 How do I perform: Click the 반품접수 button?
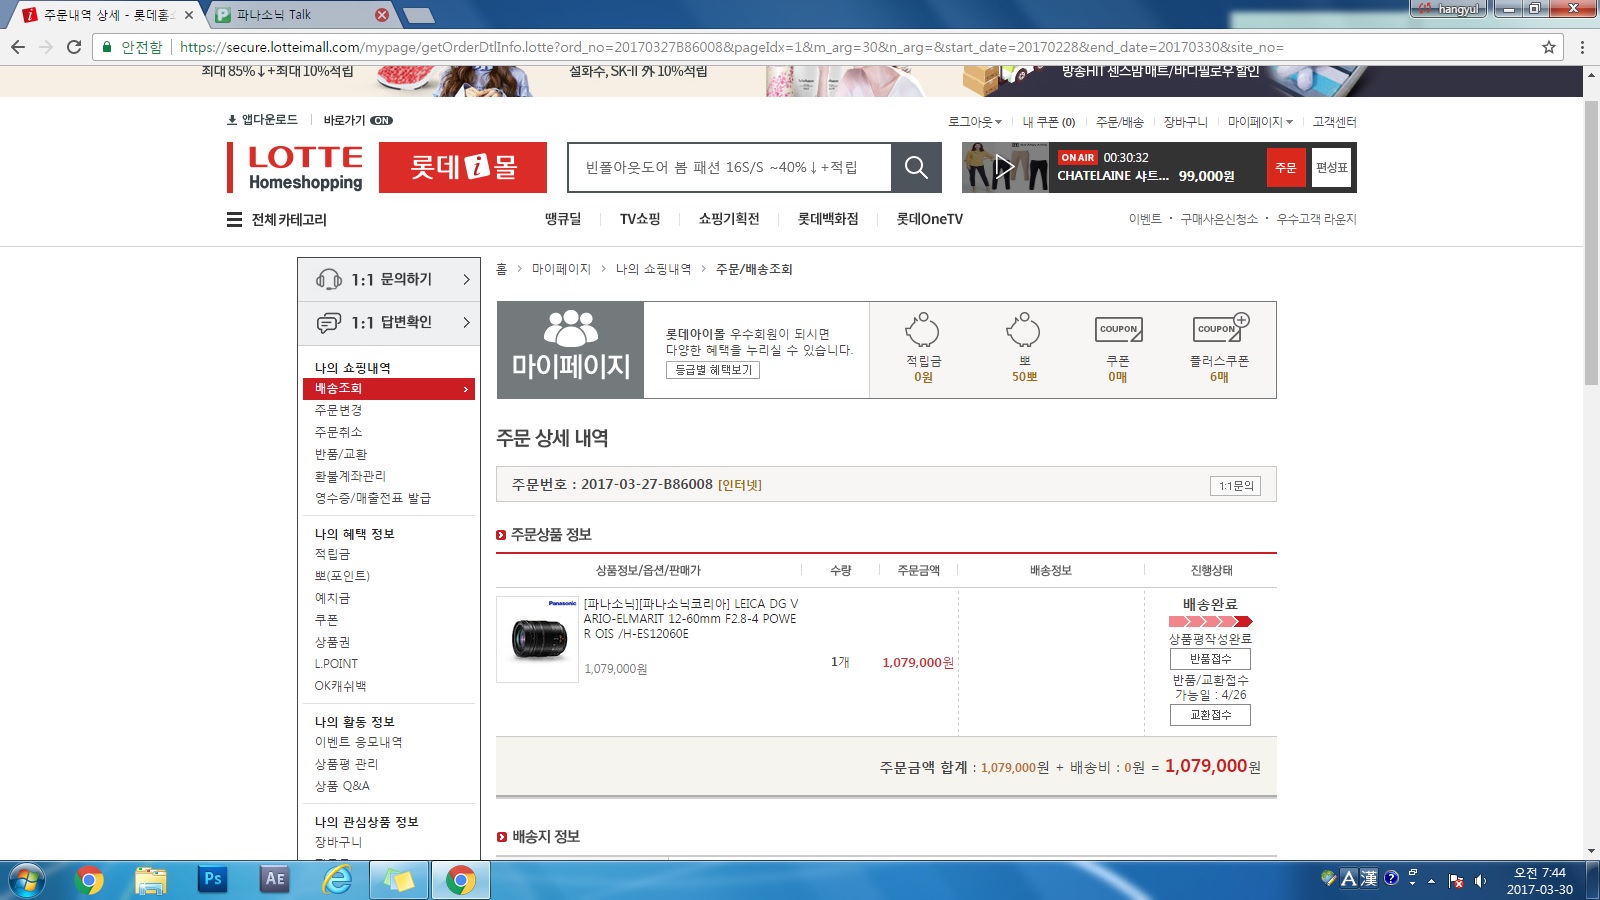pyautogui.click(x=1210, y=659)
